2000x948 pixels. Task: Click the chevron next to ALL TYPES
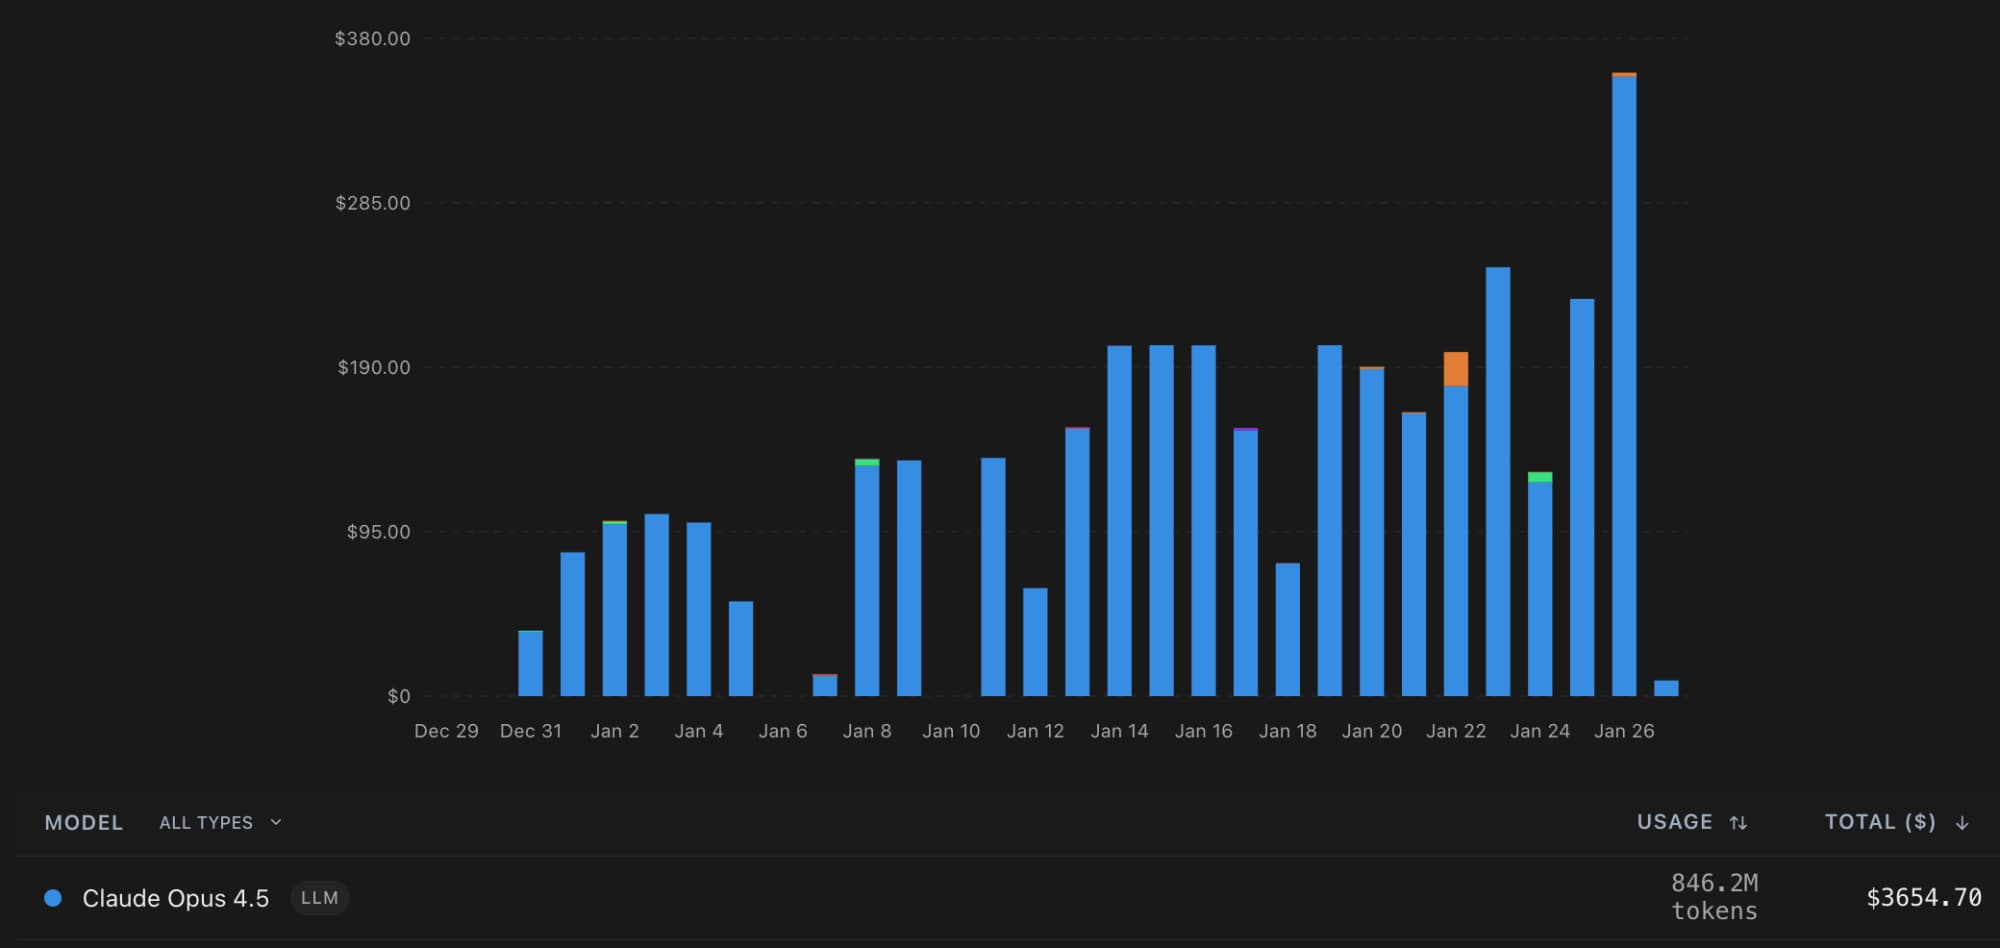[276, 822]
